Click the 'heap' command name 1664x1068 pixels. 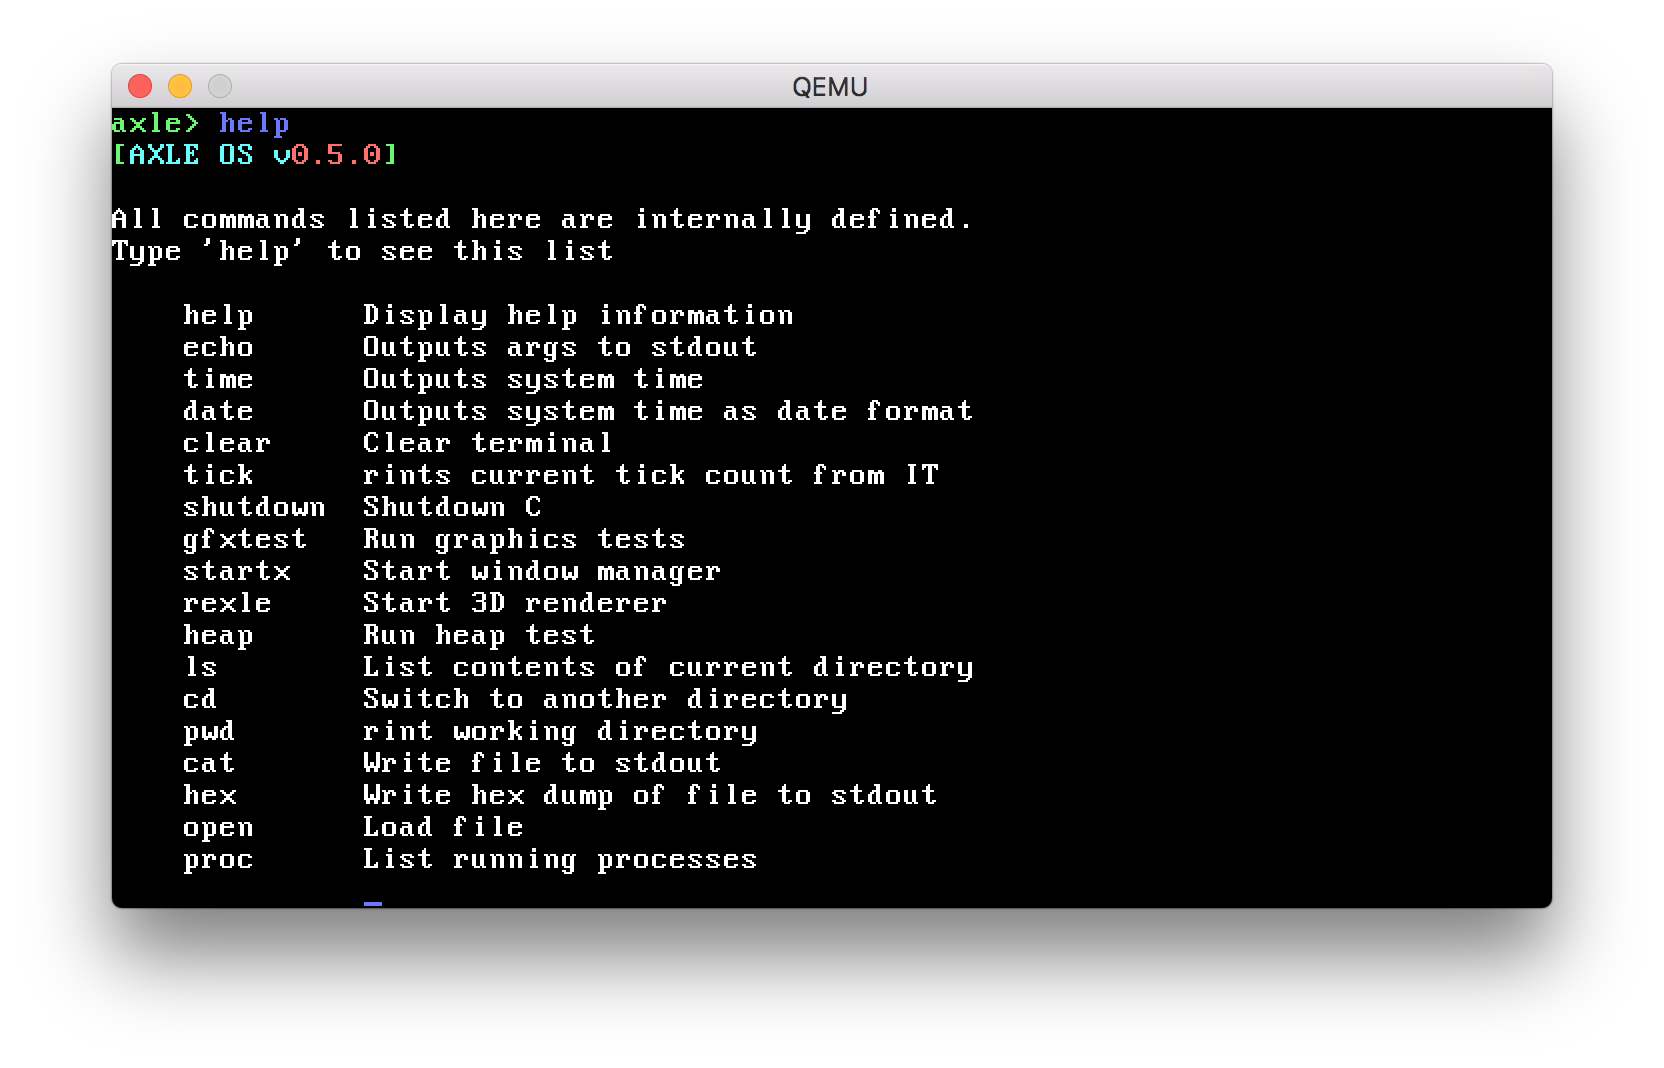tap(218, 635)
